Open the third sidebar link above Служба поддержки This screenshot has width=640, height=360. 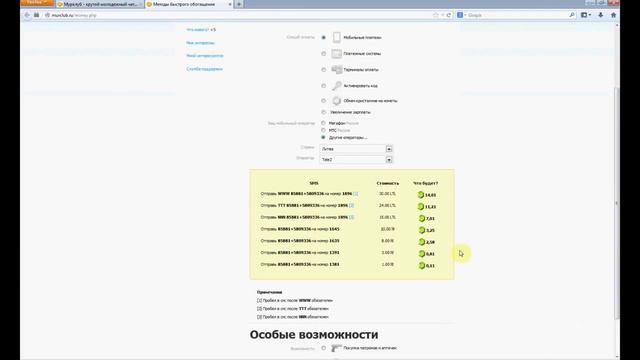point(205,56)
